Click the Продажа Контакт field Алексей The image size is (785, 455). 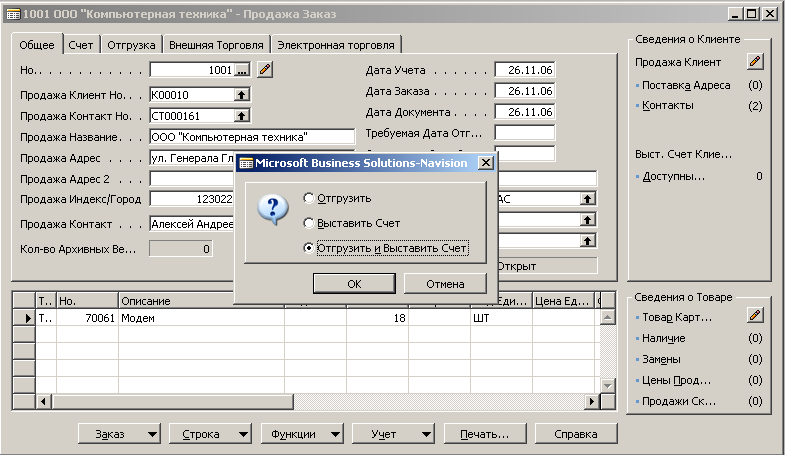(192, 224)
